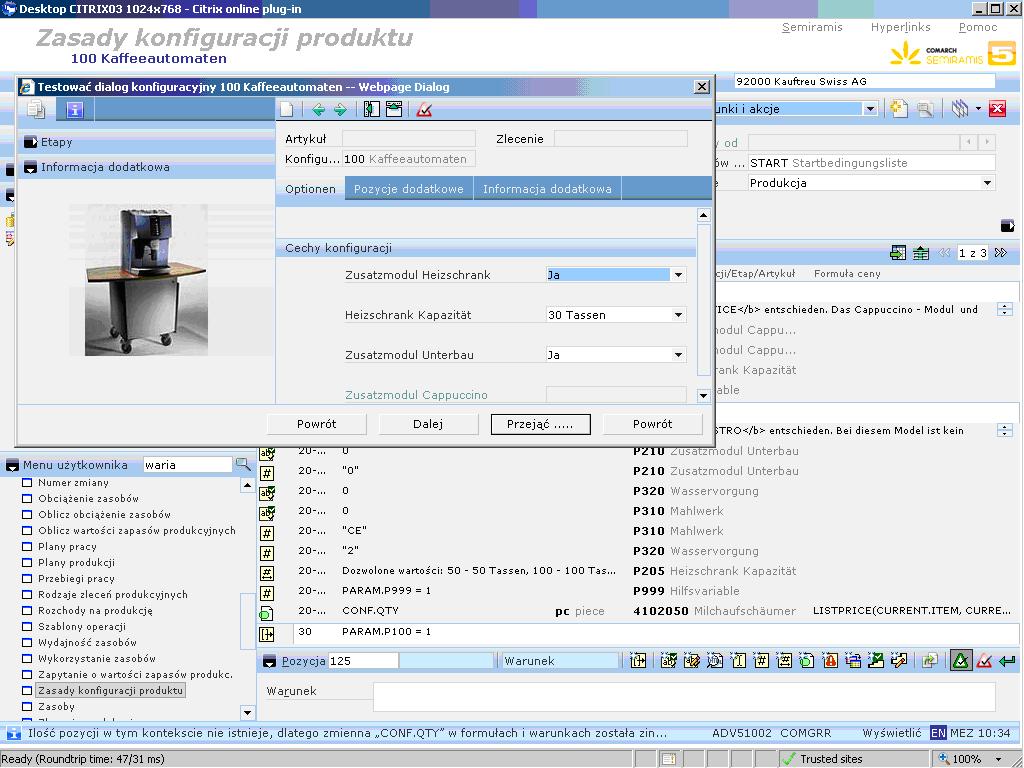The height and width of the screenshot is (768, 1024).
Task: Click the START Startbedingungsliste field
Action: point(871,163)
